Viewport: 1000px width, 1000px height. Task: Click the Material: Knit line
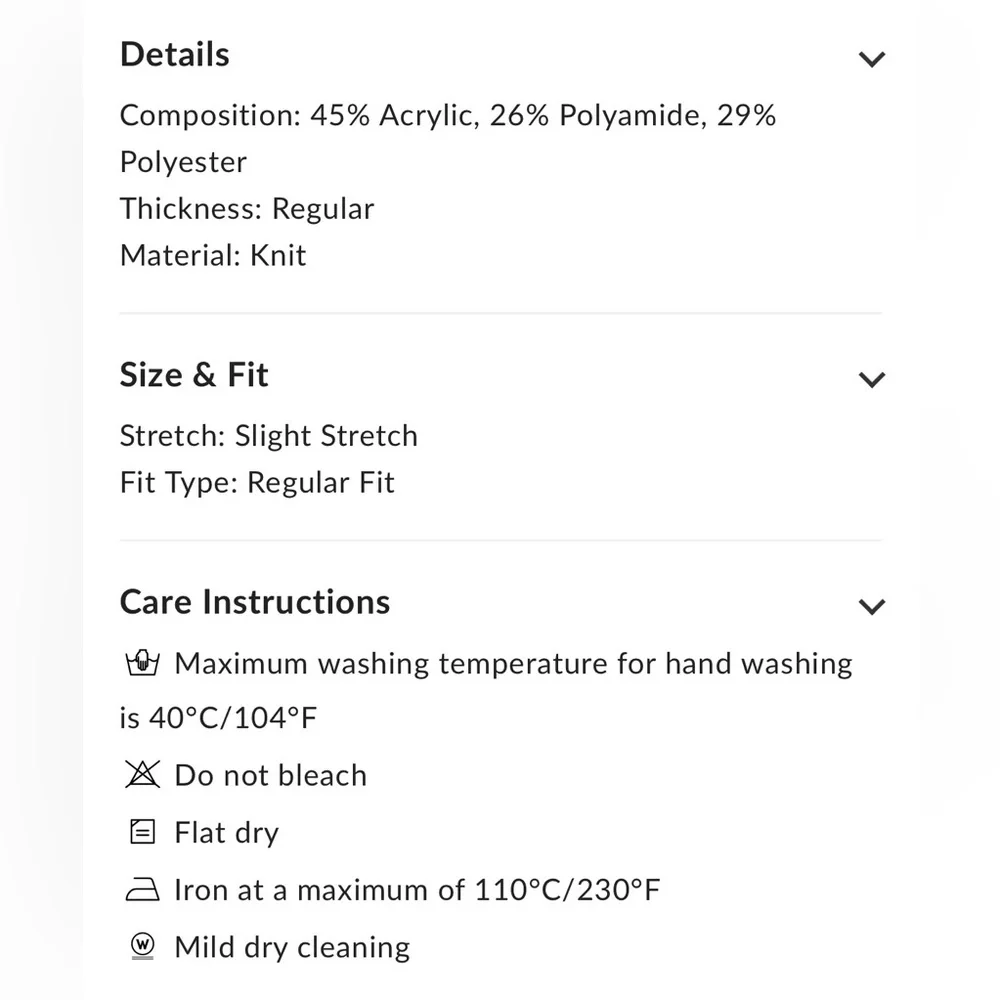point(213,255)
